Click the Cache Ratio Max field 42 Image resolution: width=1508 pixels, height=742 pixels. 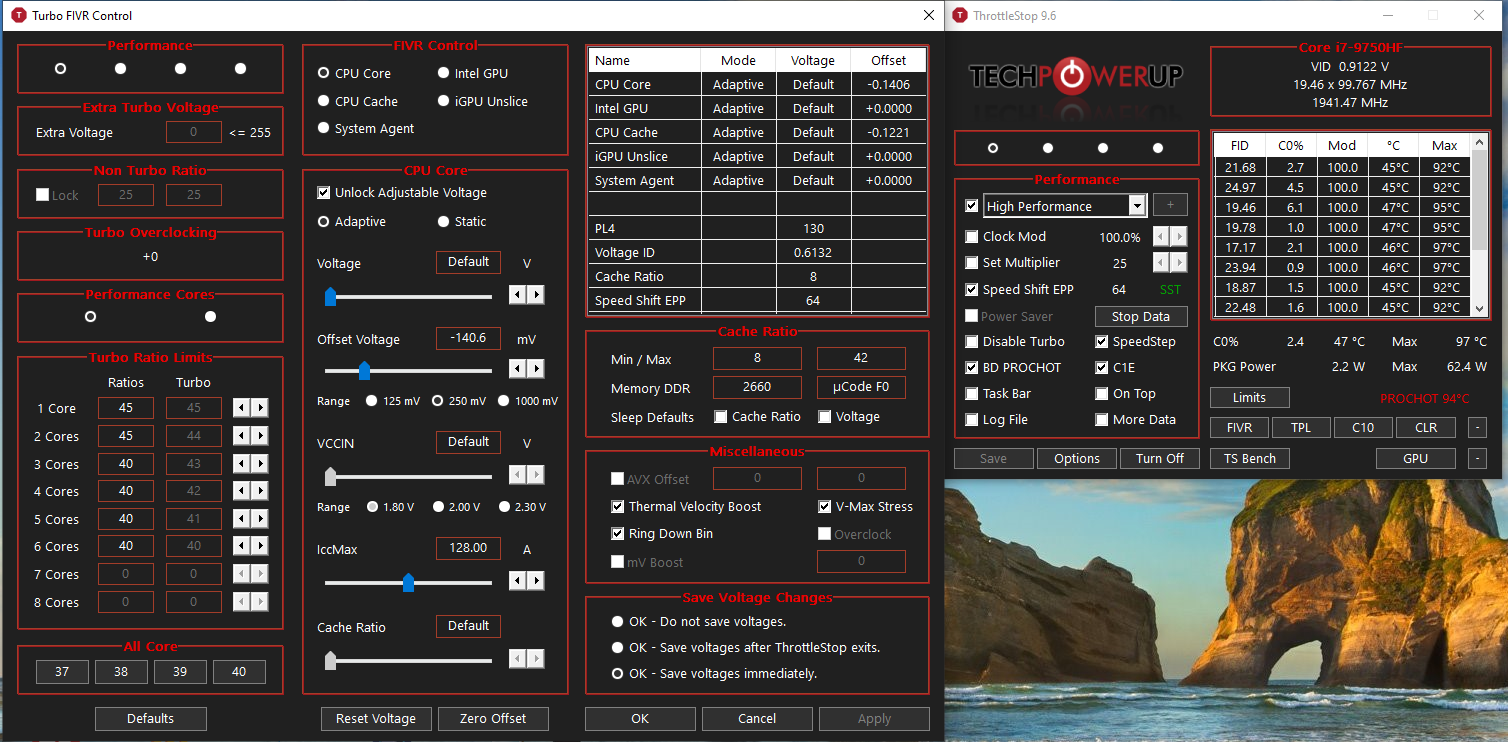click(861, 358)
